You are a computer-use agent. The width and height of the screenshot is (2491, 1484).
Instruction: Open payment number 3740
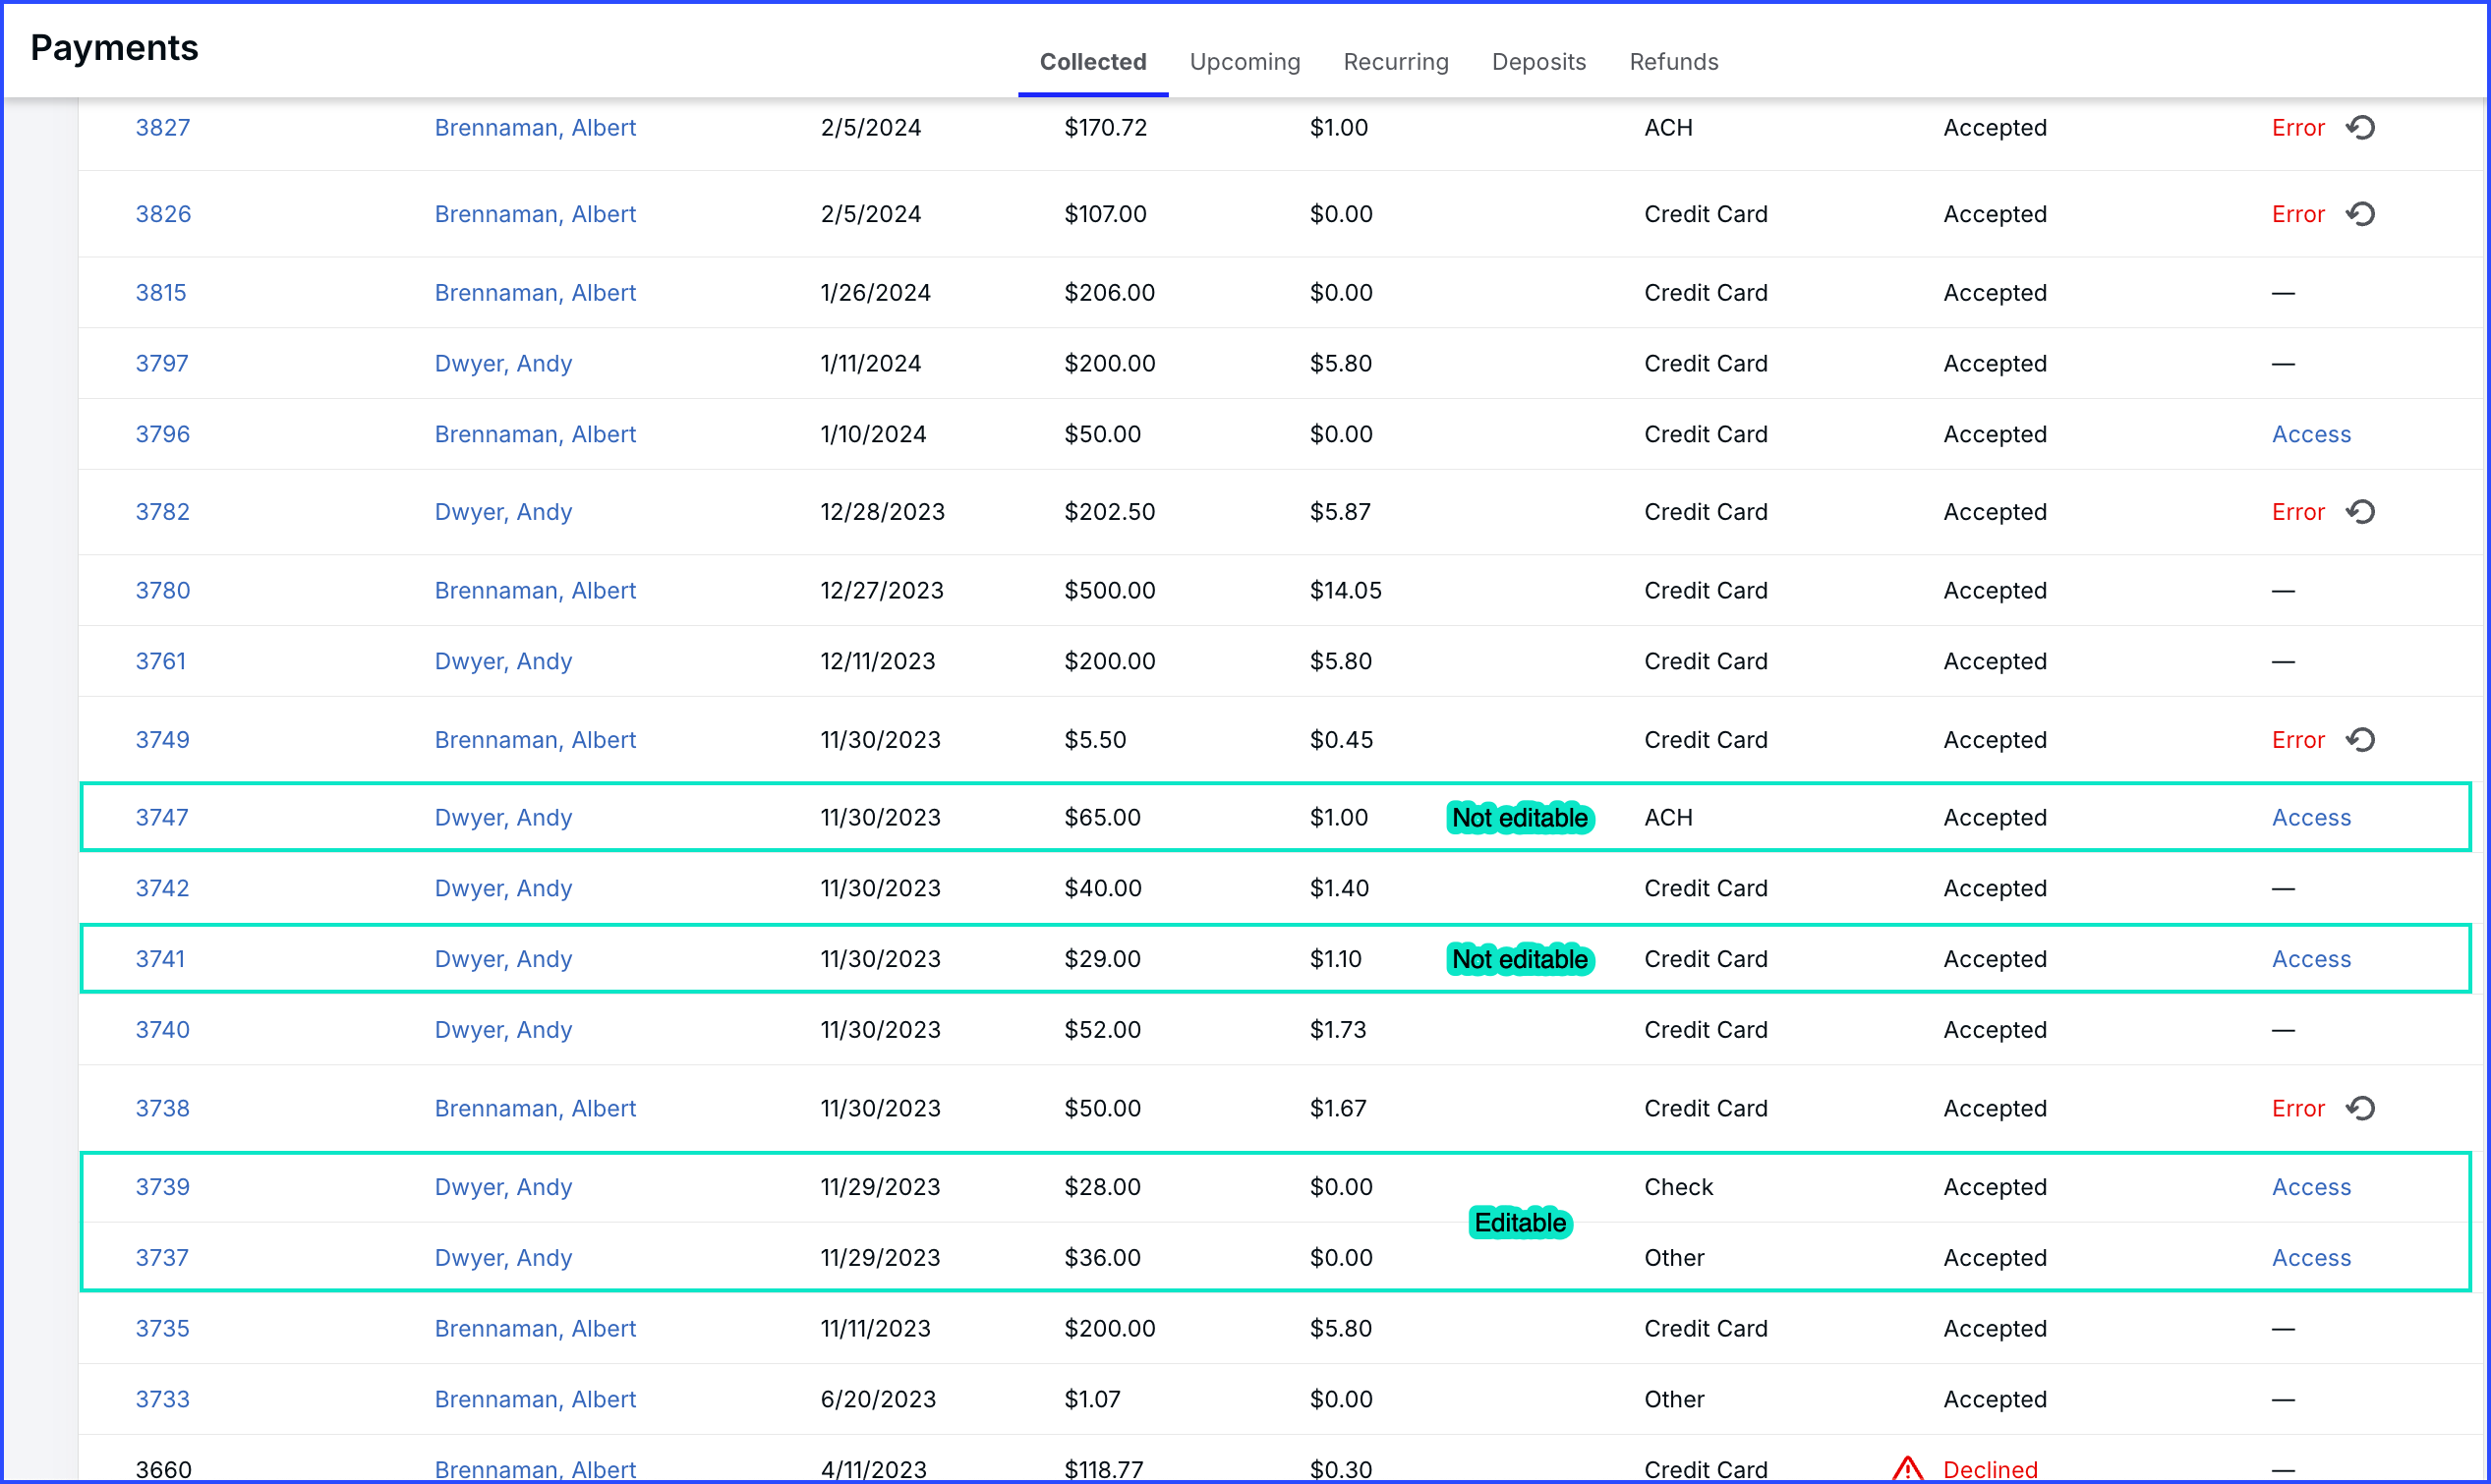pos(163,1030)
